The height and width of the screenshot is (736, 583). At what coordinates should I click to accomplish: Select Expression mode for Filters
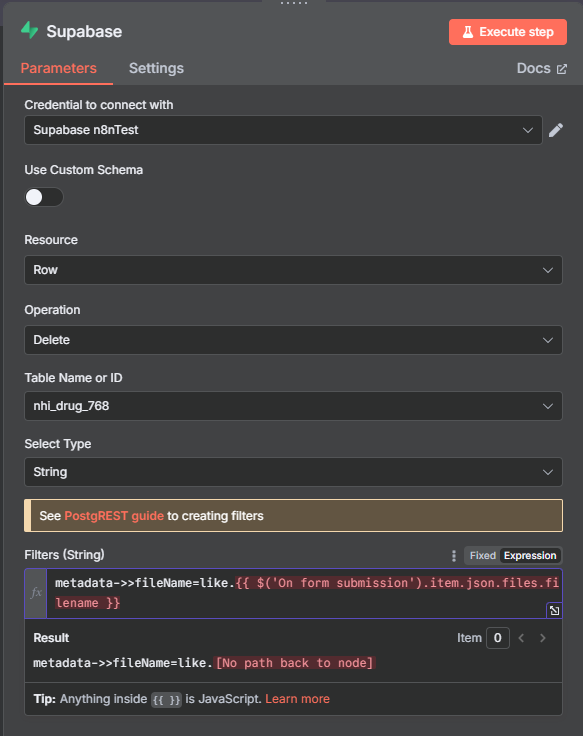click(530, 556)
